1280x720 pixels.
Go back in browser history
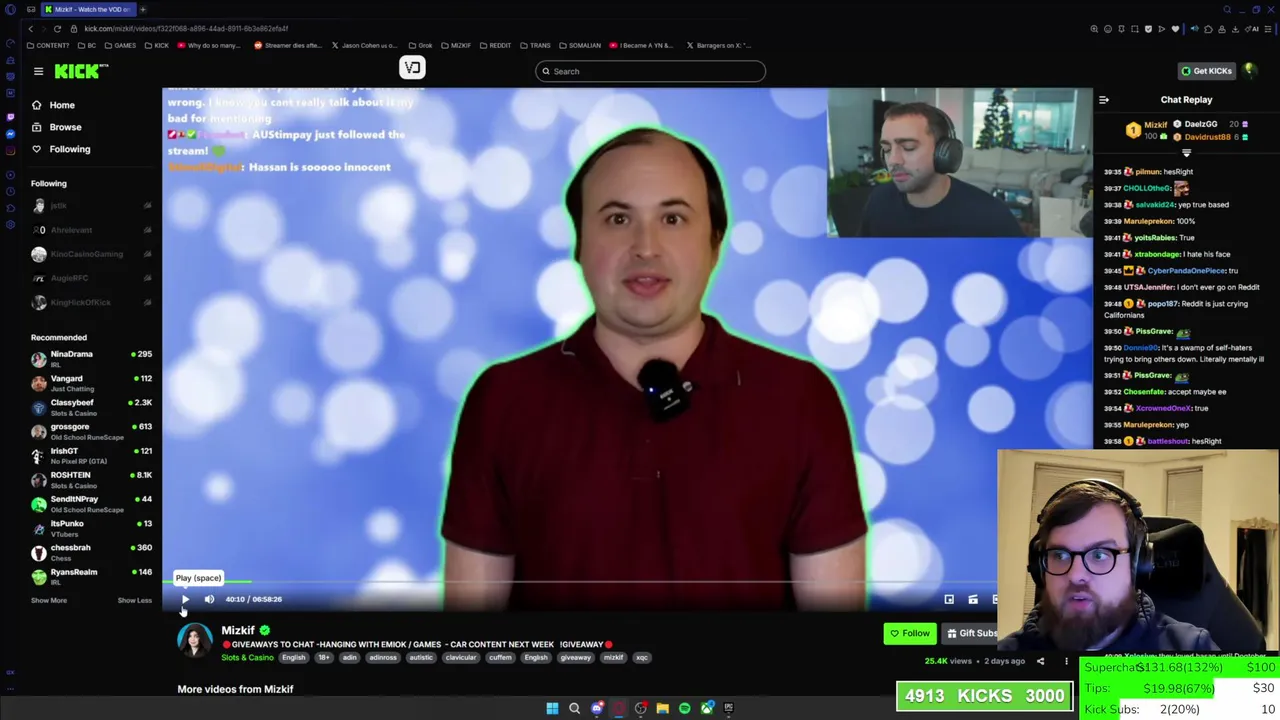coord(33,29)
